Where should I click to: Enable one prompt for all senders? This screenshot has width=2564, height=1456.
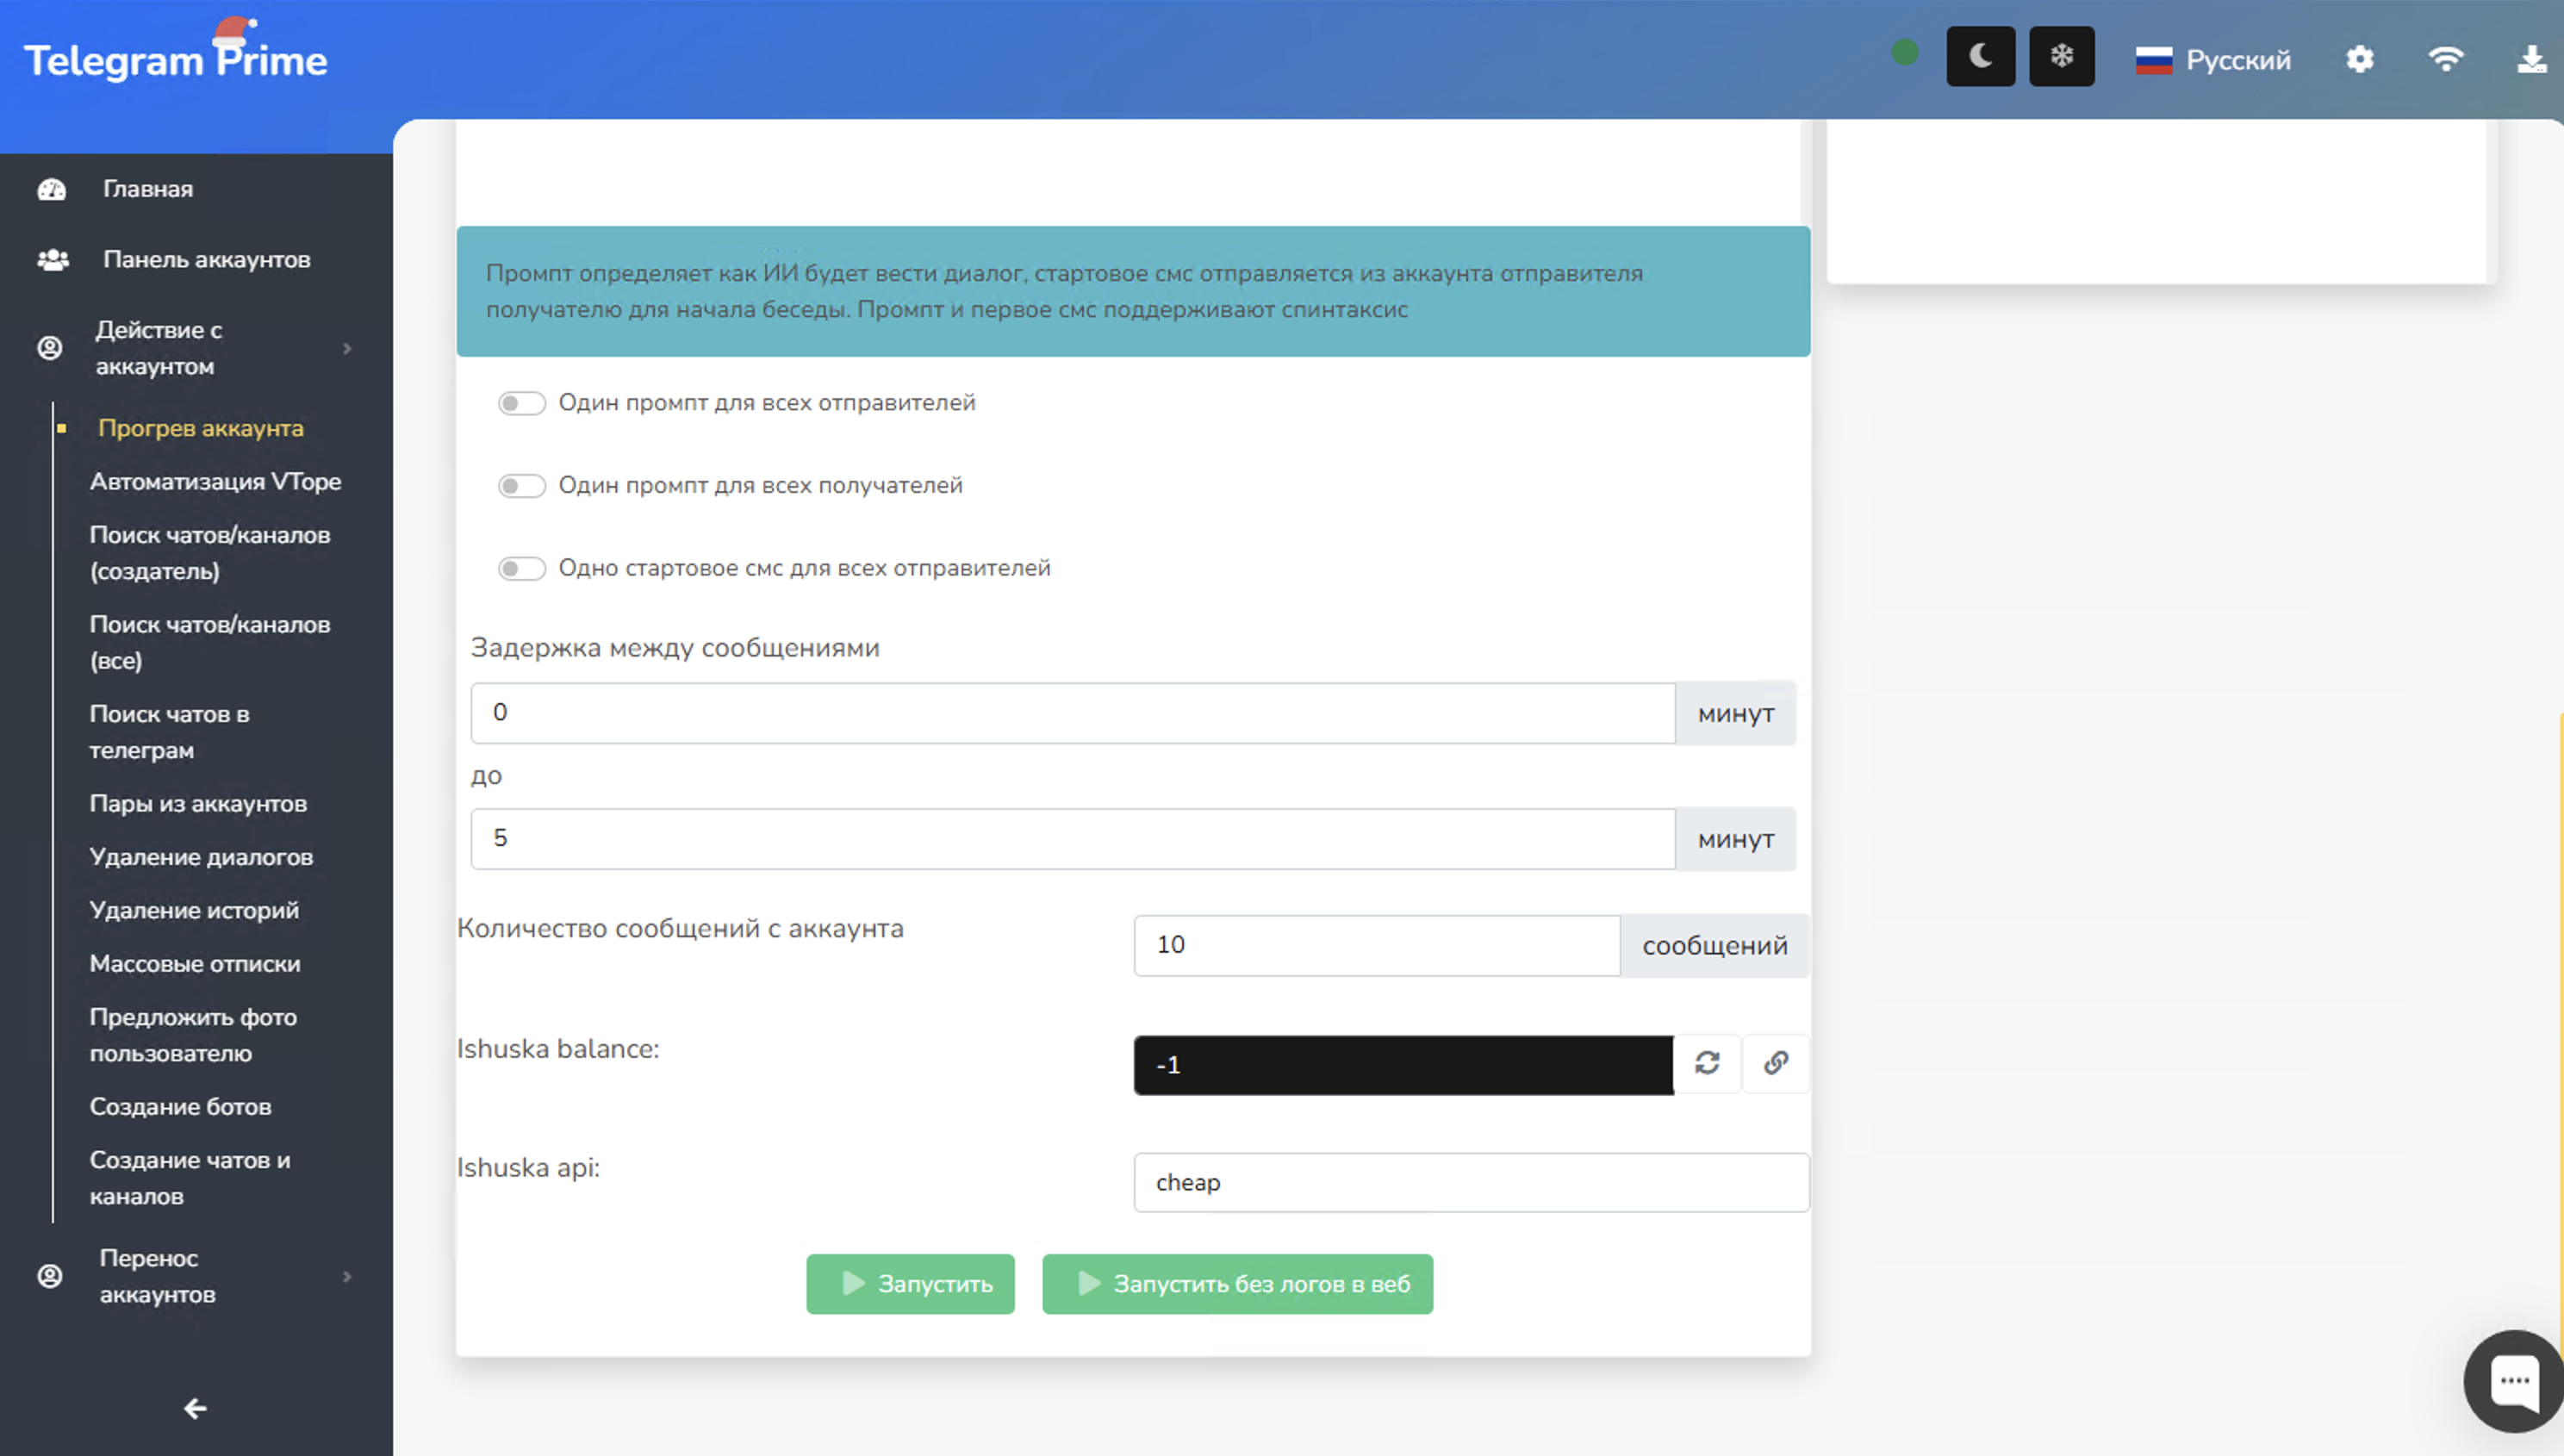[521, 403]
